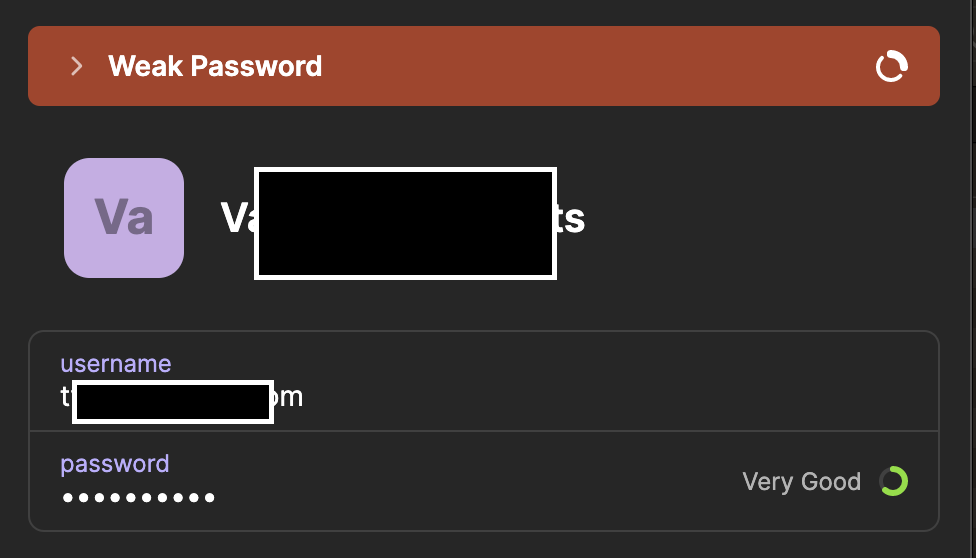976x558 pixels.
Task: Expand the Weak Password banner chevron
Action: pyautogui.click(x=76, y=67)
